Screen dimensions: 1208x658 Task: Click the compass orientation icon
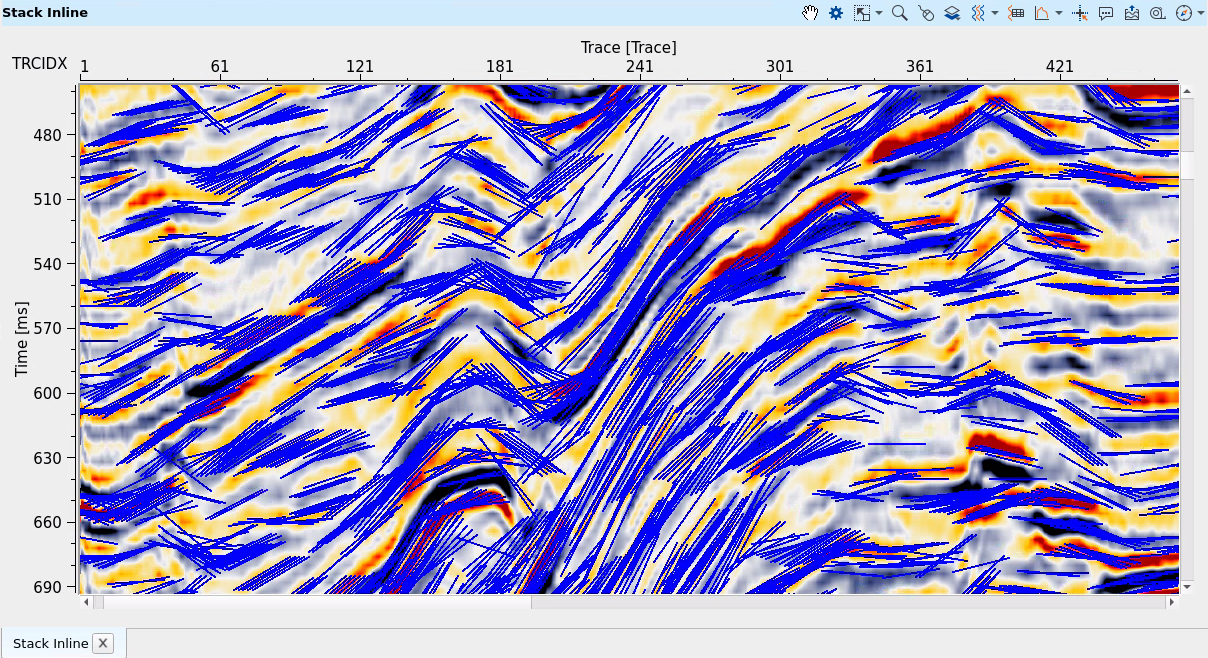point(1182,13)
